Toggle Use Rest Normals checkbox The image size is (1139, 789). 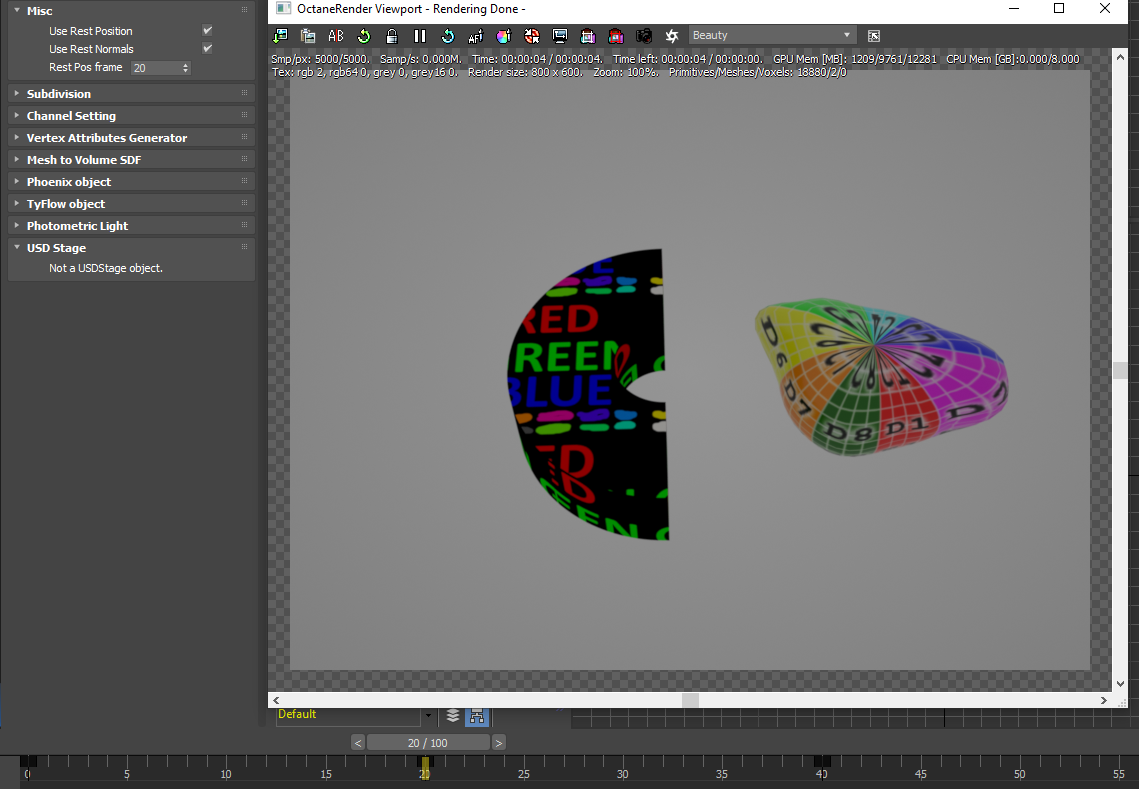coord(208,49)
